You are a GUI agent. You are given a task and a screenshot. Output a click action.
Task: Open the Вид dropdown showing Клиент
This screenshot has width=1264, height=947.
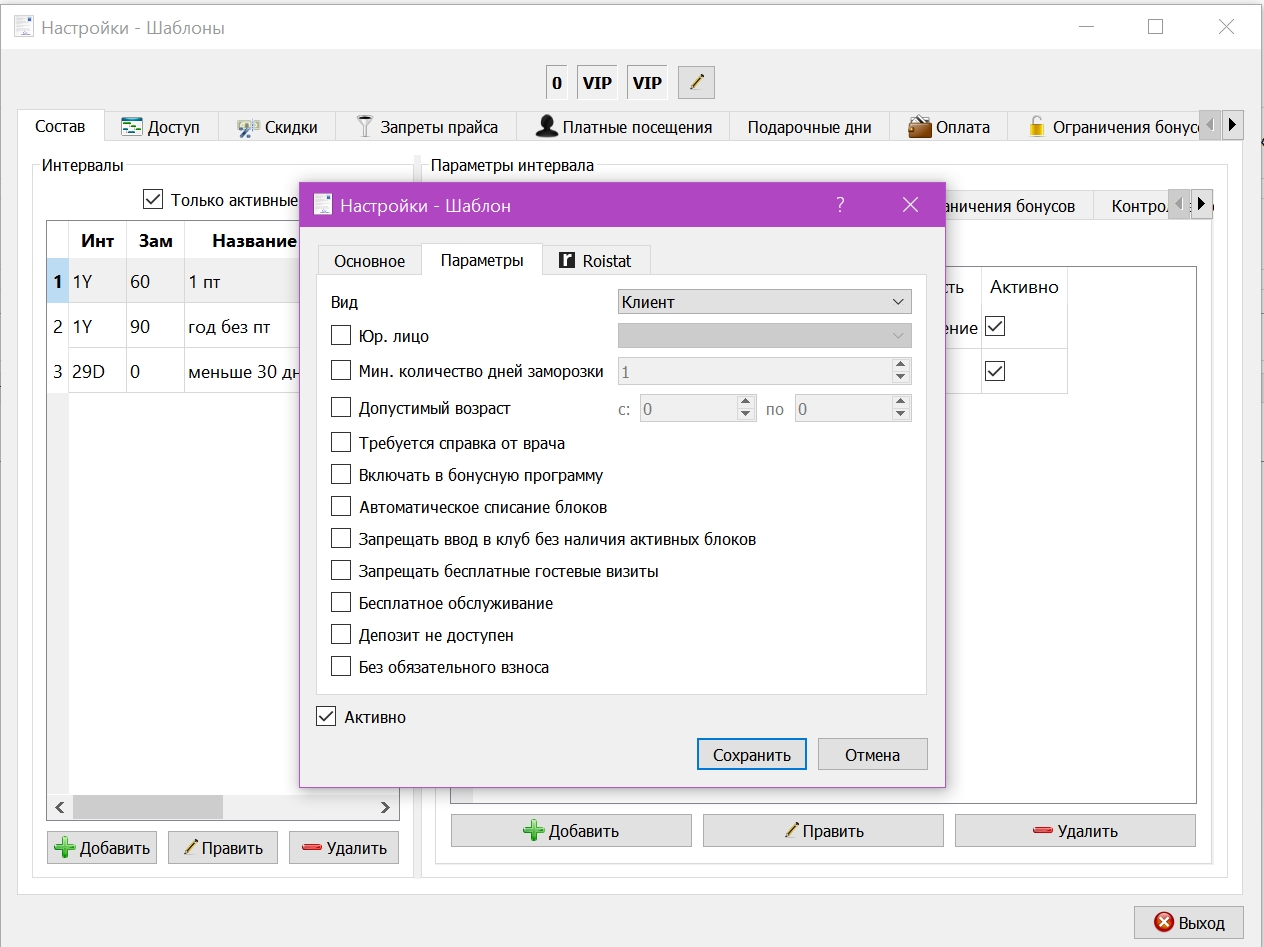point(764,301)
